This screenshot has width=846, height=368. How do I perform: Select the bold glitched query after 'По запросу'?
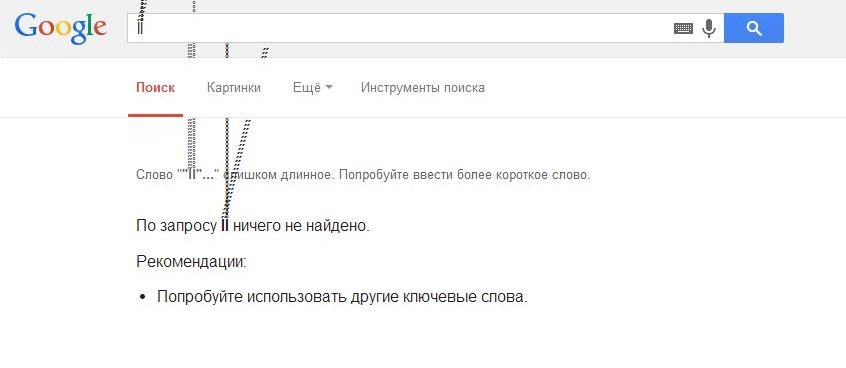pyautogui.click(x=225, y=226)
